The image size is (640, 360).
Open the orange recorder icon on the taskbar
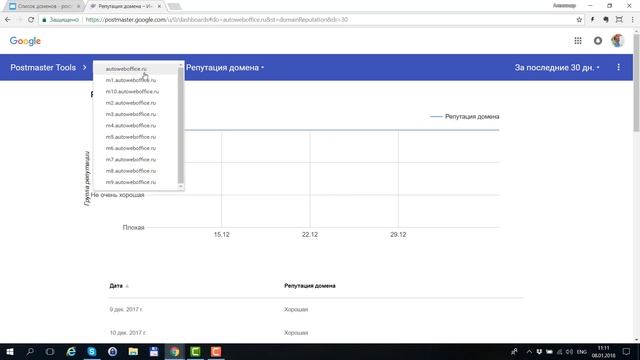[x=216, y=351]
